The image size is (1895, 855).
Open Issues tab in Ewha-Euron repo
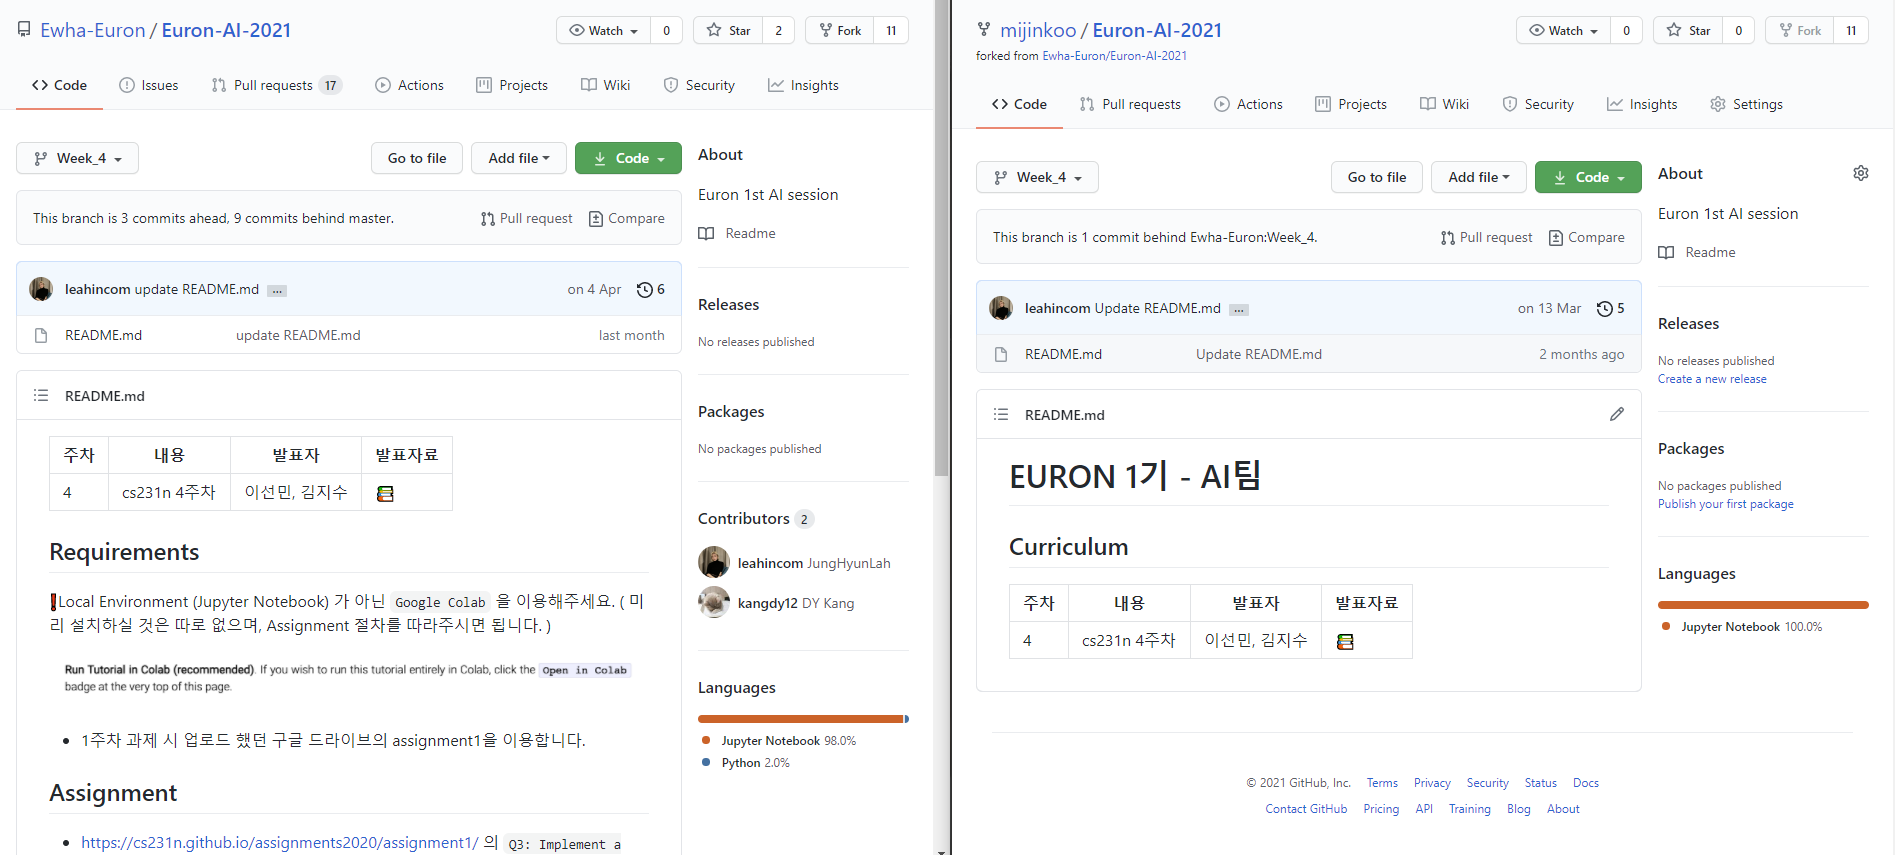[148, 85]
